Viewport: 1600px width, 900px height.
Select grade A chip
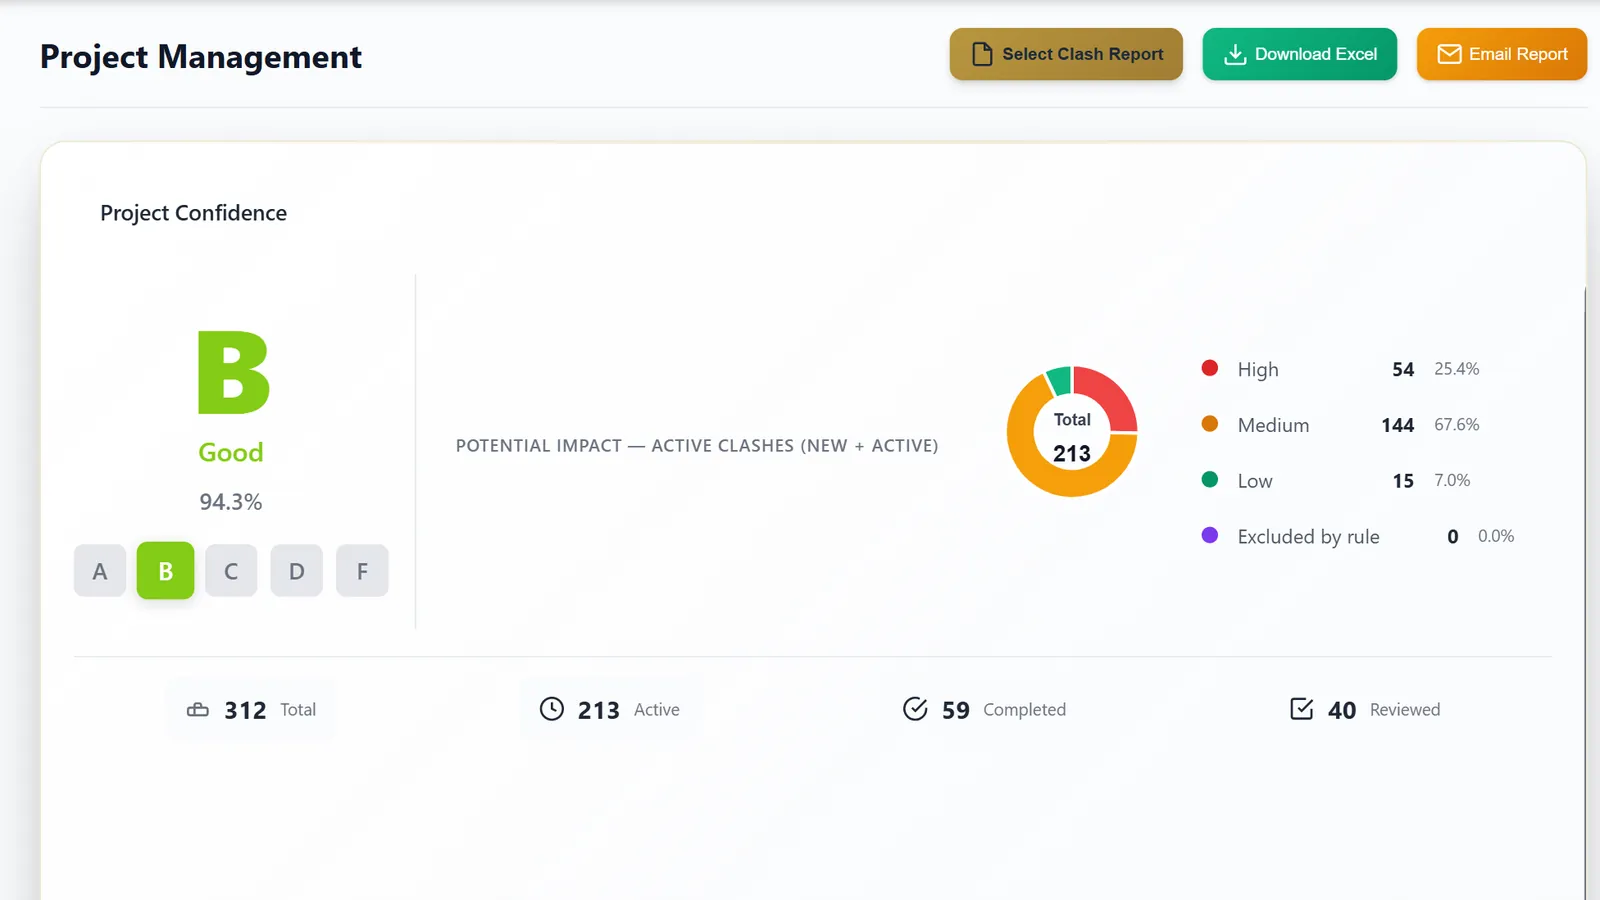pos(100,571)
